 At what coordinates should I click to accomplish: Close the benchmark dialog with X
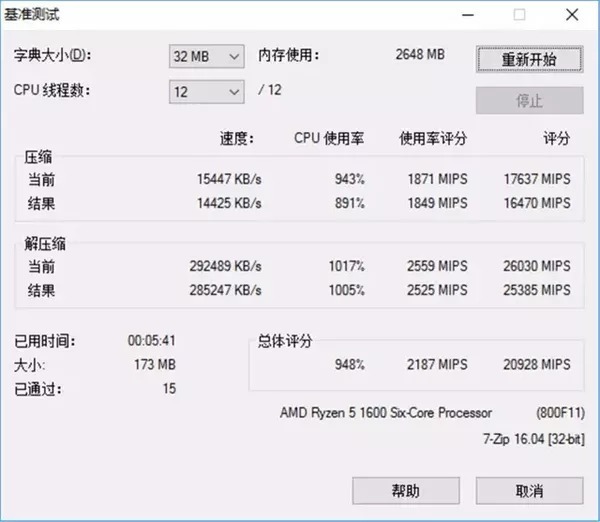click(x=570, y=15)
